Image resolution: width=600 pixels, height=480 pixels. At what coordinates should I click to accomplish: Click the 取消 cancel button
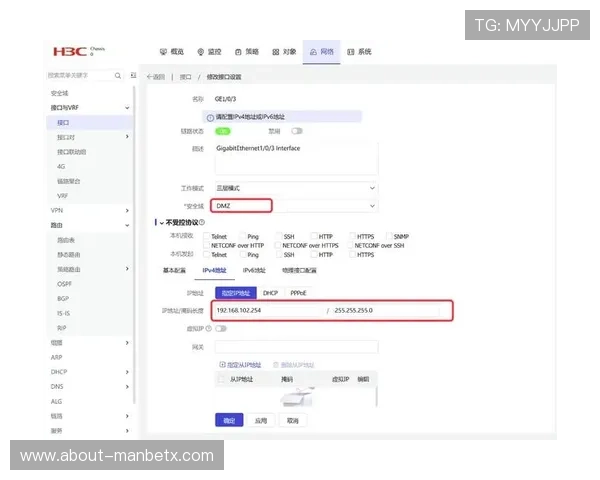pos(292,420)
